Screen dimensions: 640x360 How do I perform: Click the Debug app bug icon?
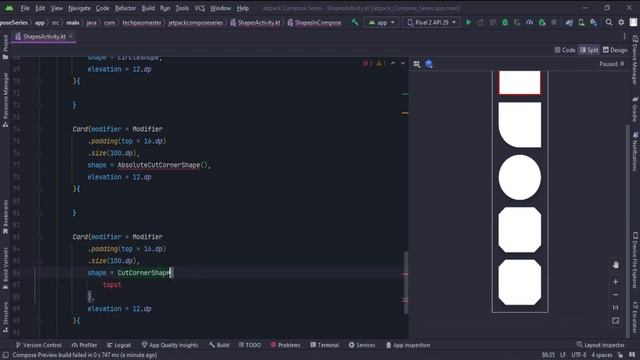pyautogui.click(x=505, y=22)
